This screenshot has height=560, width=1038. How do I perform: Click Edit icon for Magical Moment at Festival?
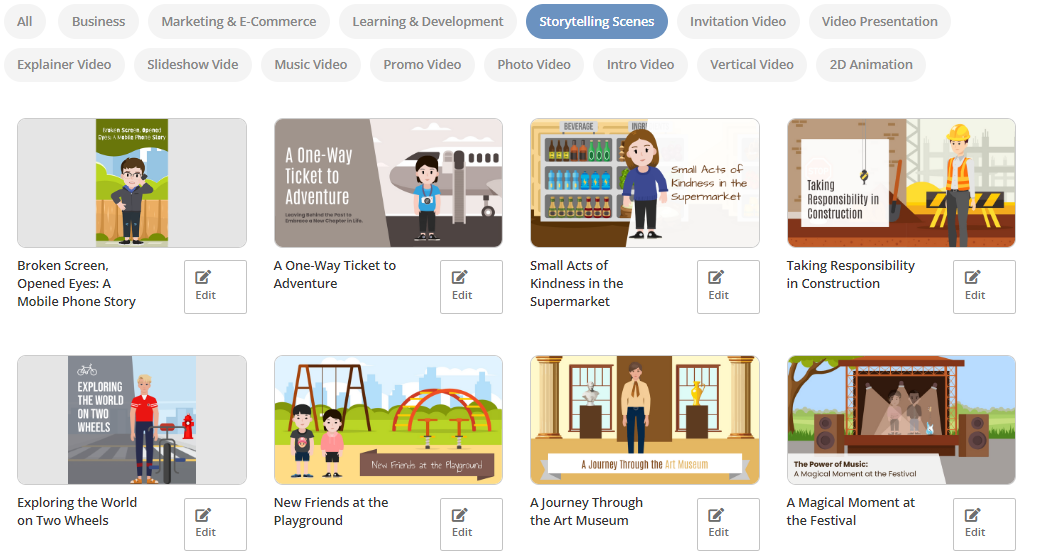click(984, 524)
